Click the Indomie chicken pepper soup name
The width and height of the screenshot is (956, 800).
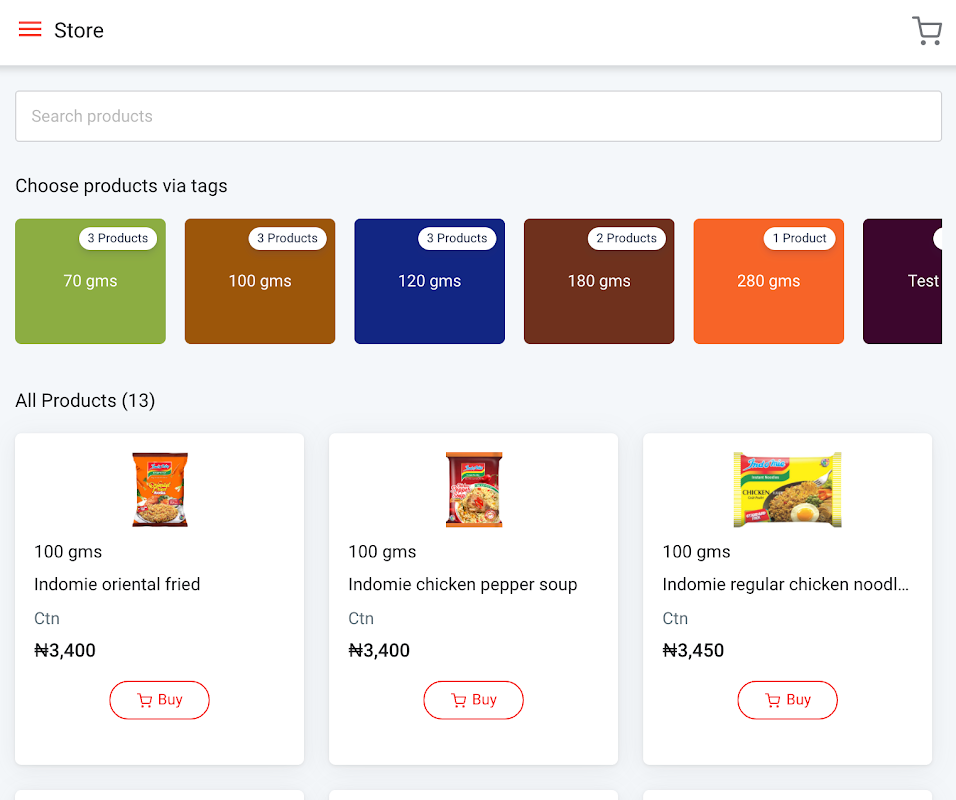[462, 584]
